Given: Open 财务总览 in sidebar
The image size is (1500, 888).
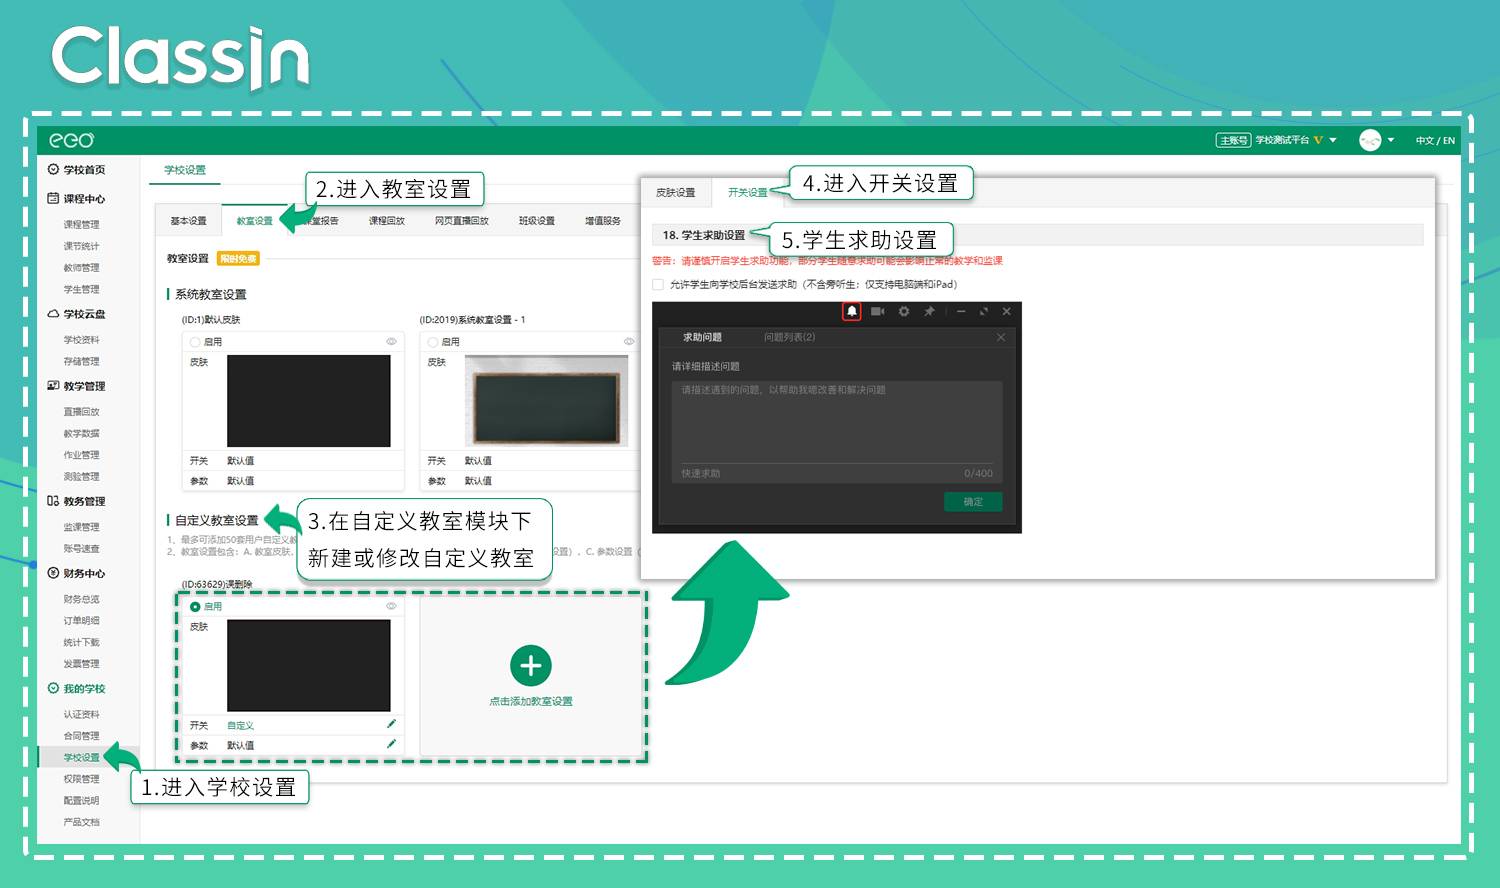Looking at the screenshot, I should 81,600.
